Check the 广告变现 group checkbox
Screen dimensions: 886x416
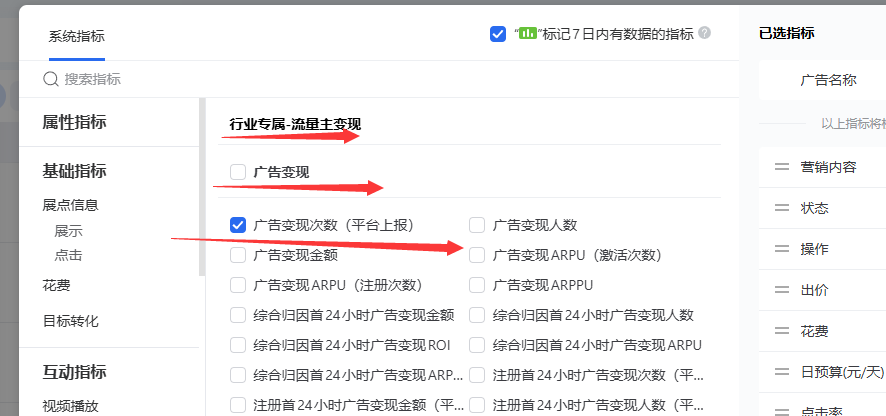point(238,172)
